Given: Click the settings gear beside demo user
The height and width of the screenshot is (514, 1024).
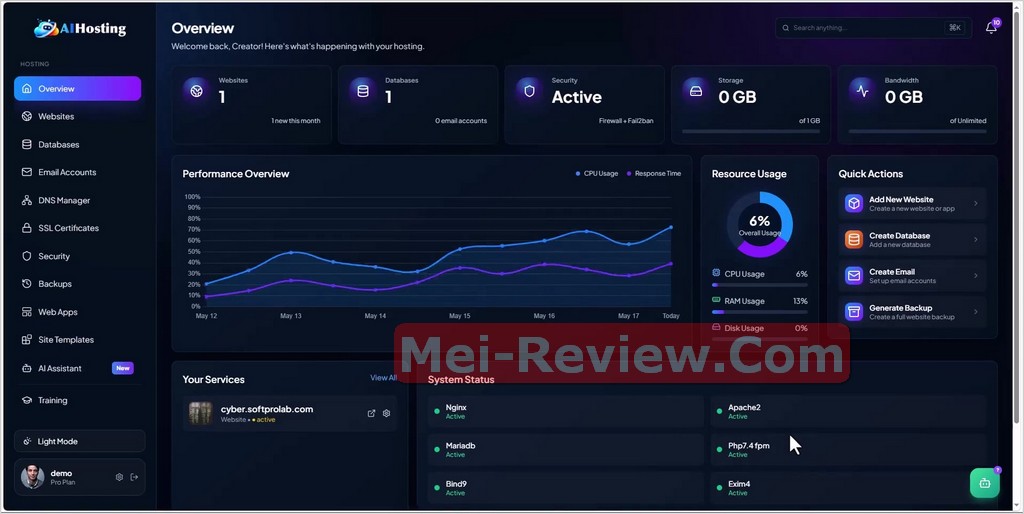Looking at the screenshot, I should click(119, 477).
